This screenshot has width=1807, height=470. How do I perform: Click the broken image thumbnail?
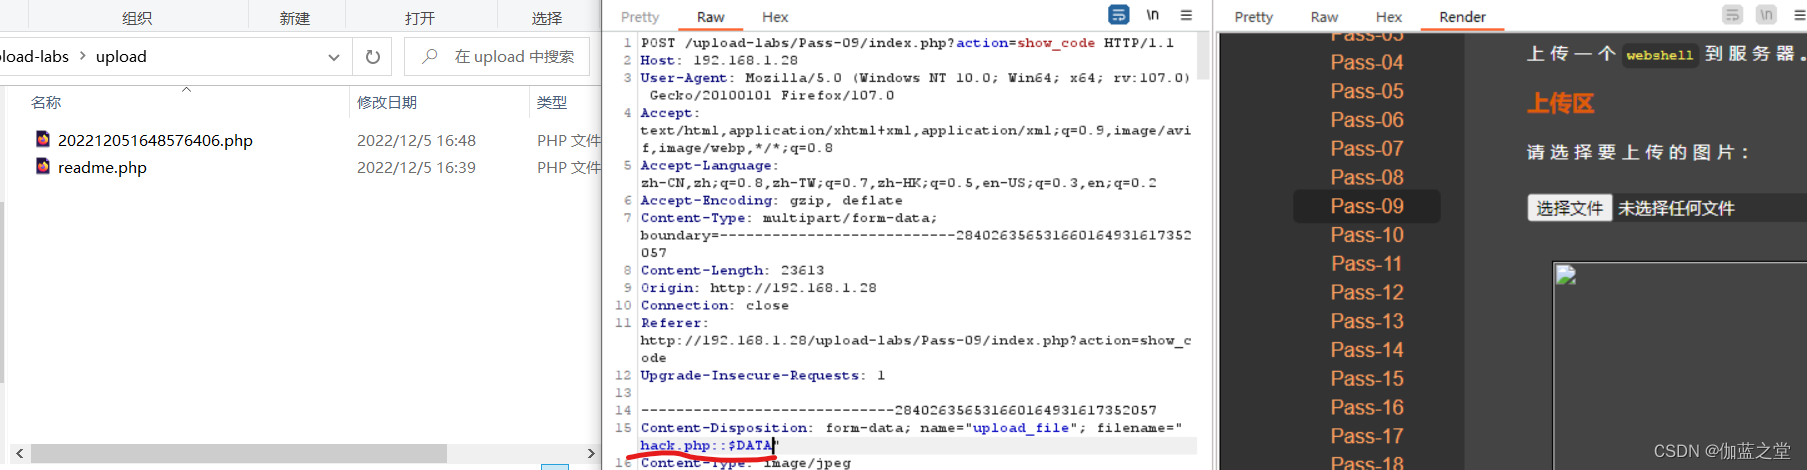pyautogui.click(x=1566, y=276)
